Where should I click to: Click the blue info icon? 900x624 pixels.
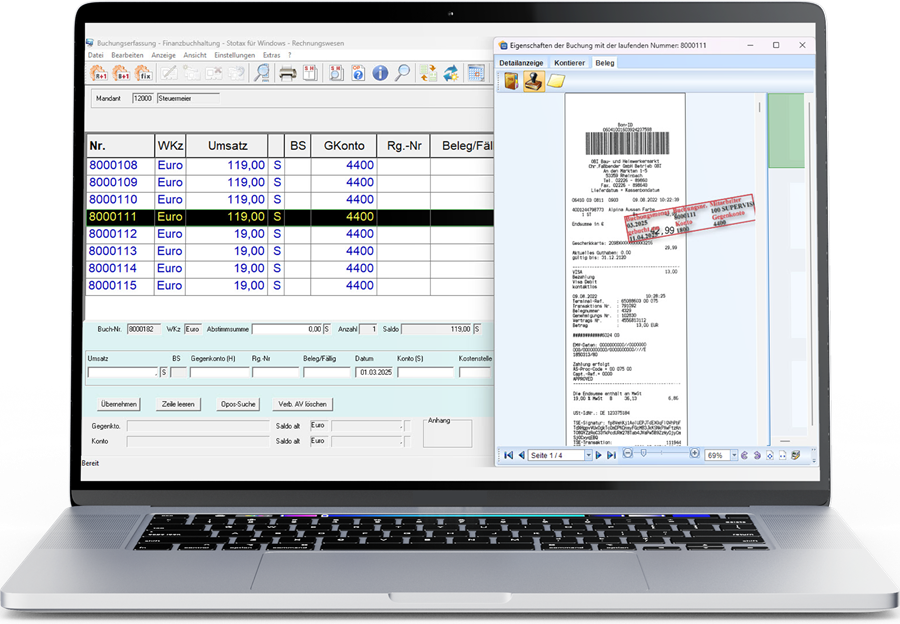380,73
